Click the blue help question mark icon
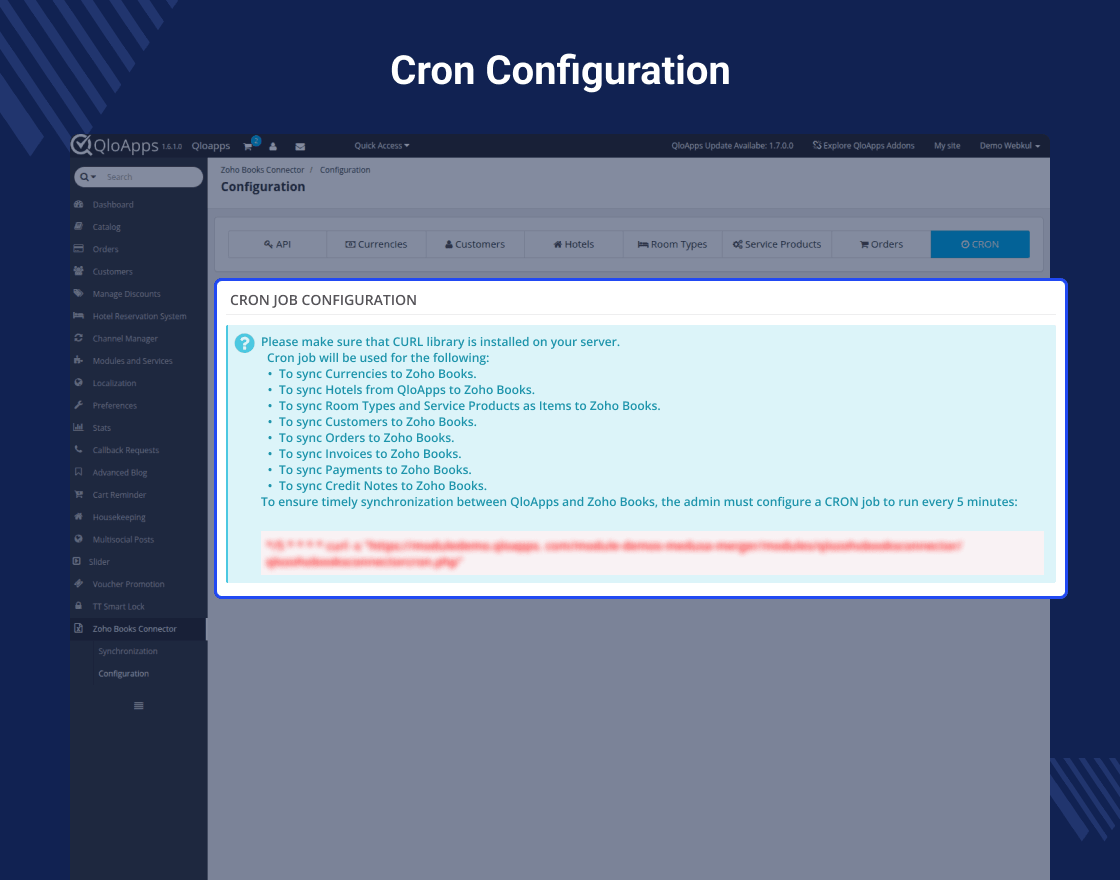Screen dimensions: 1120x880 244,343
